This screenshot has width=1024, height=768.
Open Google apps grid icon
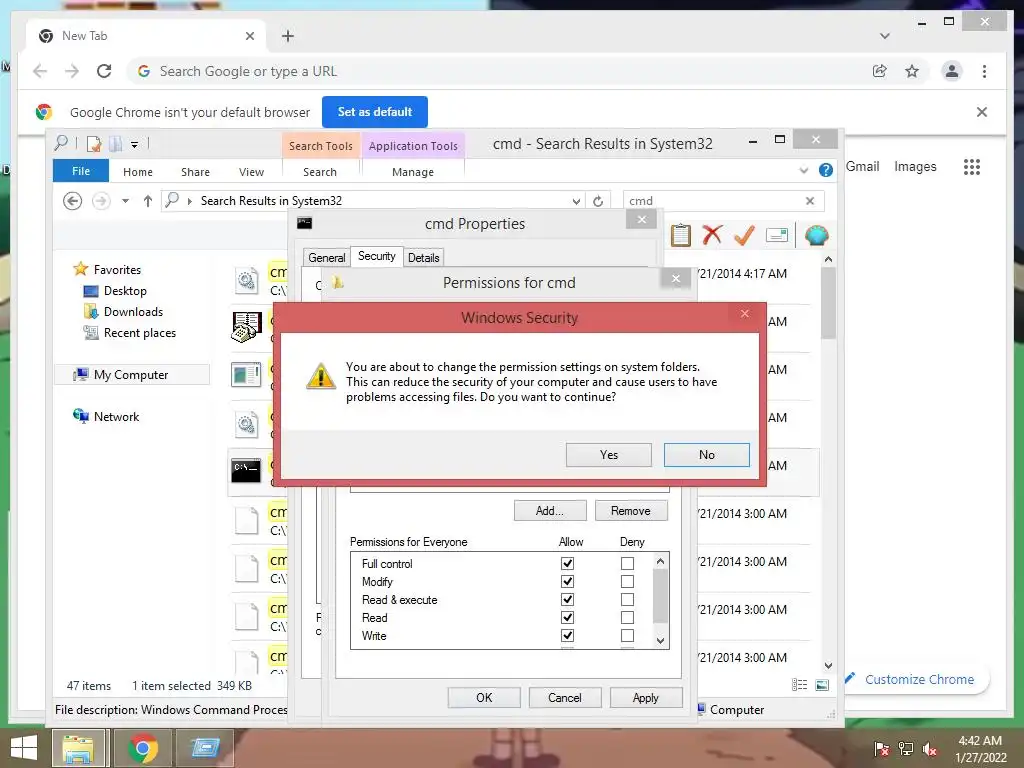[972, 167]
